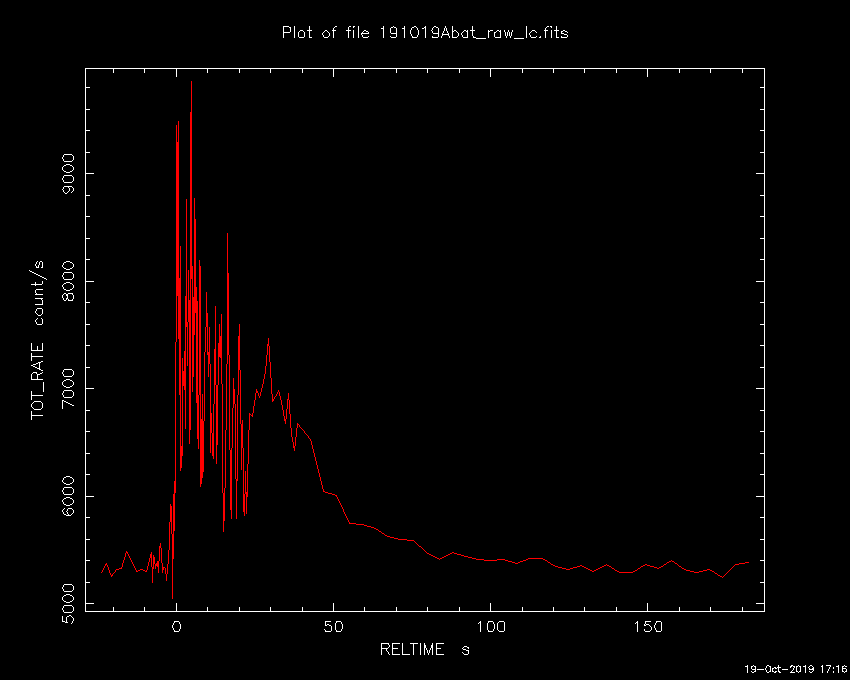Click the x-axis tick label 150
850x680 pixels.
[x=648, y=627]
